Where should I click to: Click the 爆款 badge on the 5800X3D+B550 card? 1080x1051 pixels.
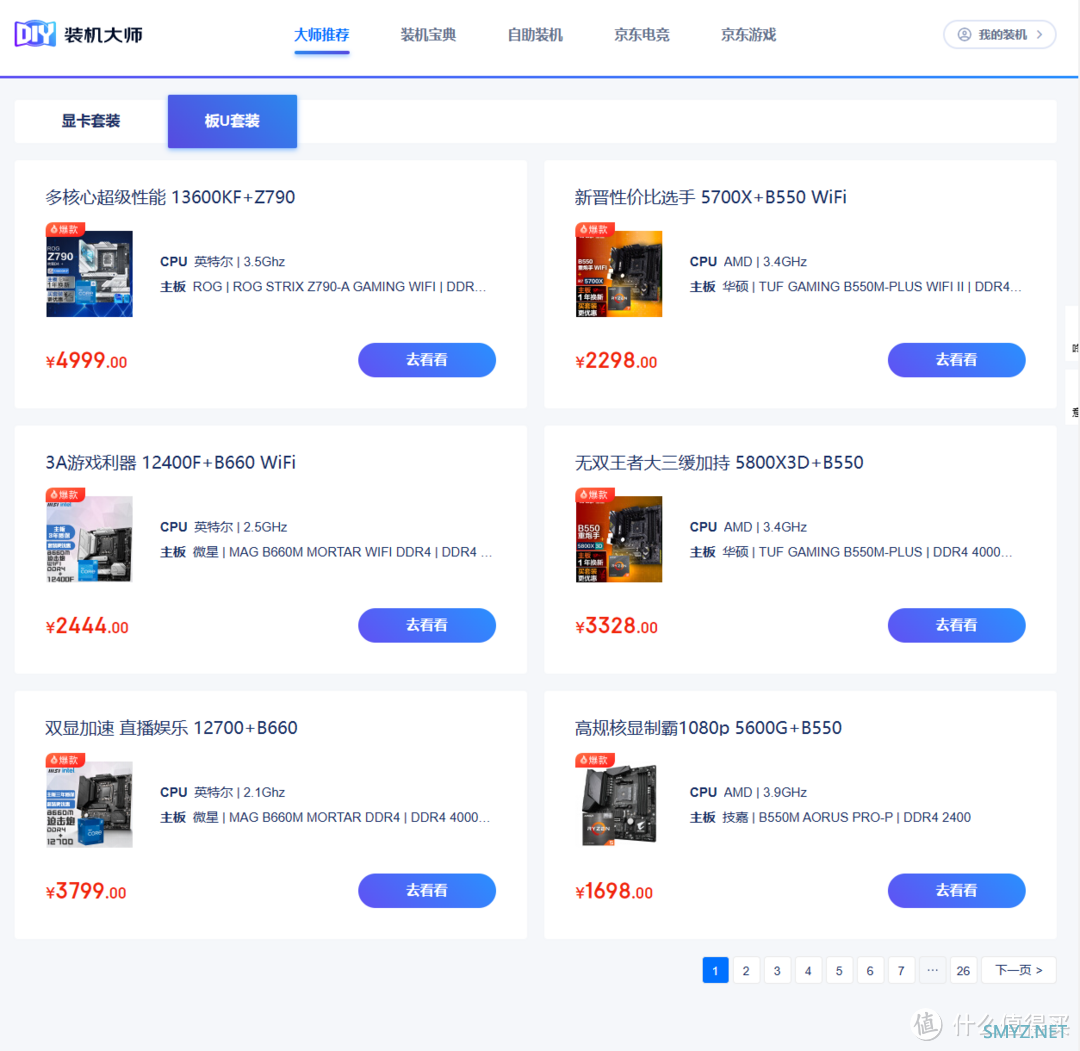594,495
